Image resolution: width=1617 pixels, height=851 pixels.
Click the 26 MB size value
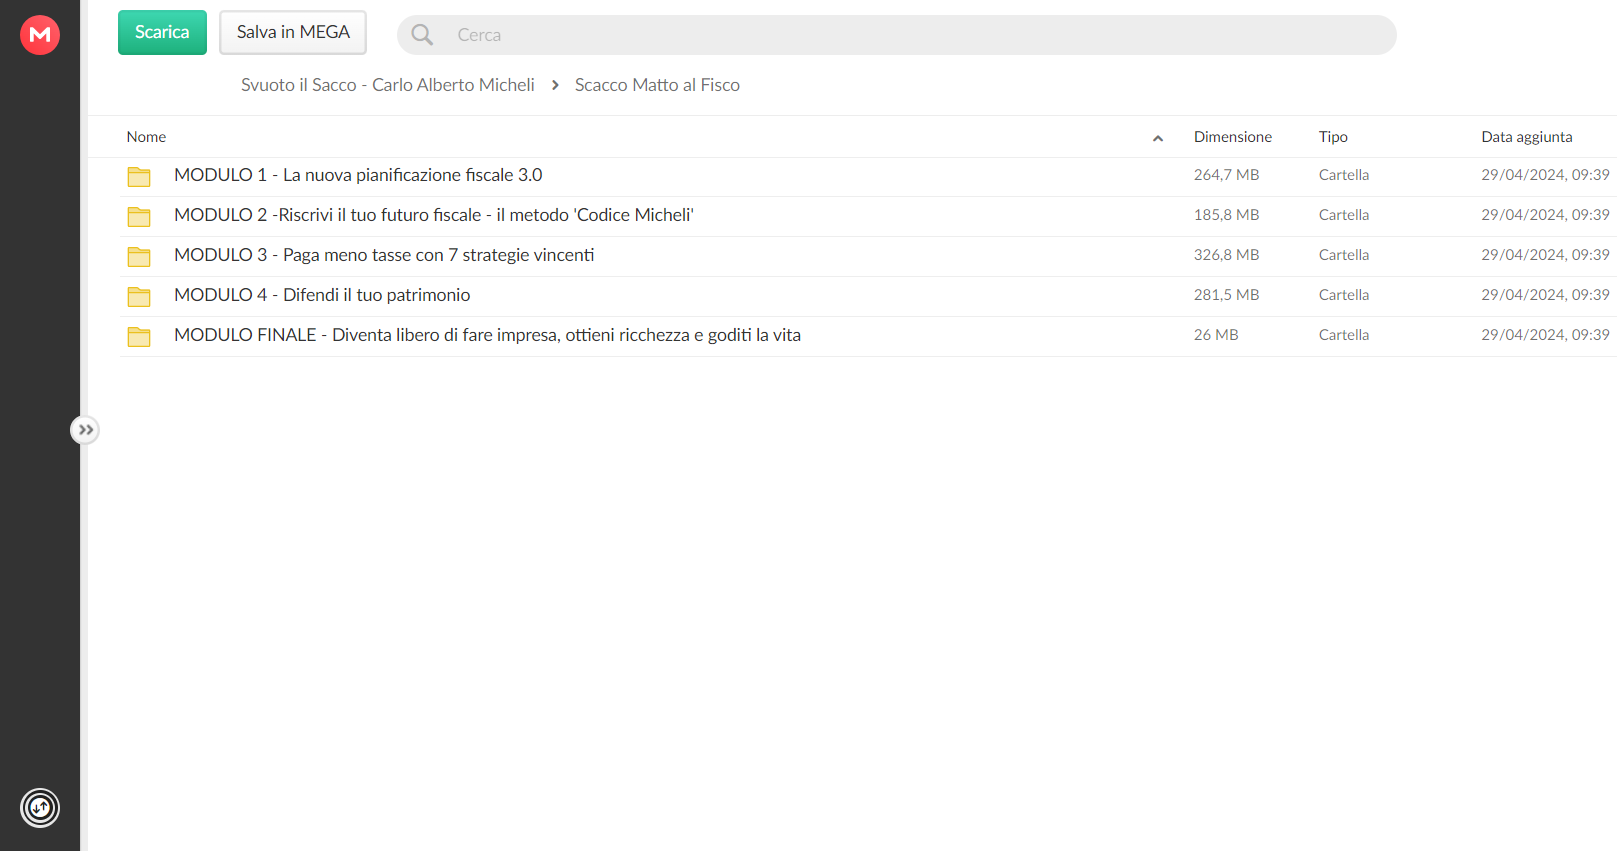click(1216, 335)
